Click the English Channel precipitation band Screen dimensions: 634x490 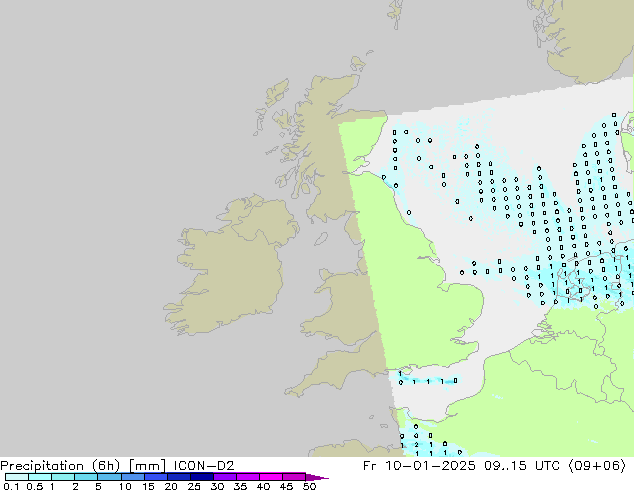(x=427, y=380)
